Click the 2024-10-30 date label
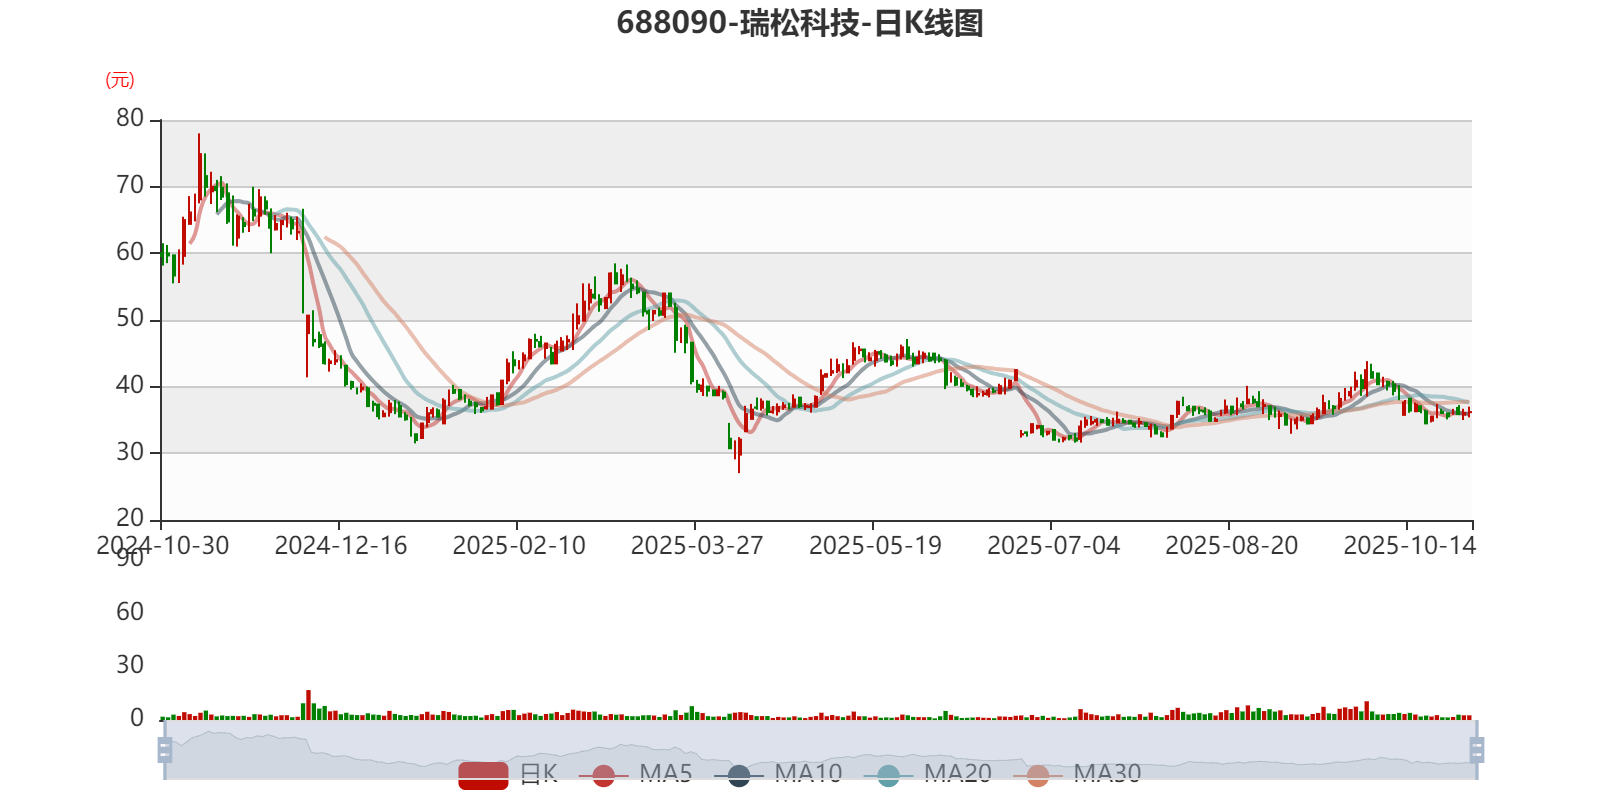This screenshot has width=1600, height=800. 163,546
